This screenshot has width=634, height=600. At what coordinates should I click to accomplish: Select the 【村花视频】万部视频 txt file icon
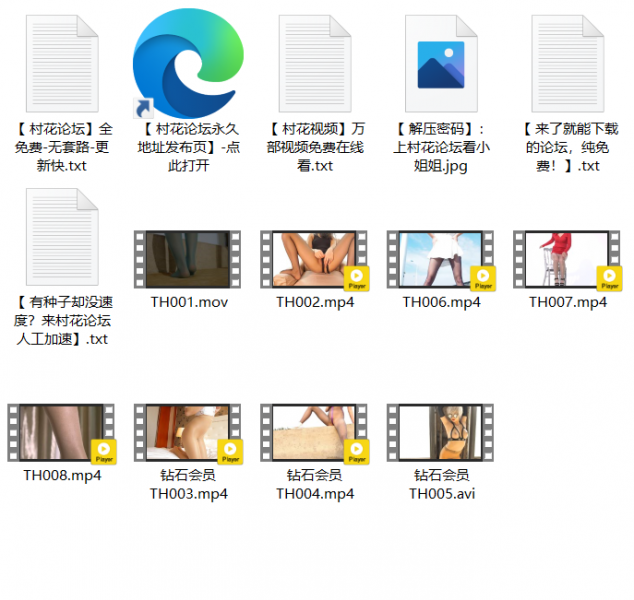tap(314, 62)
